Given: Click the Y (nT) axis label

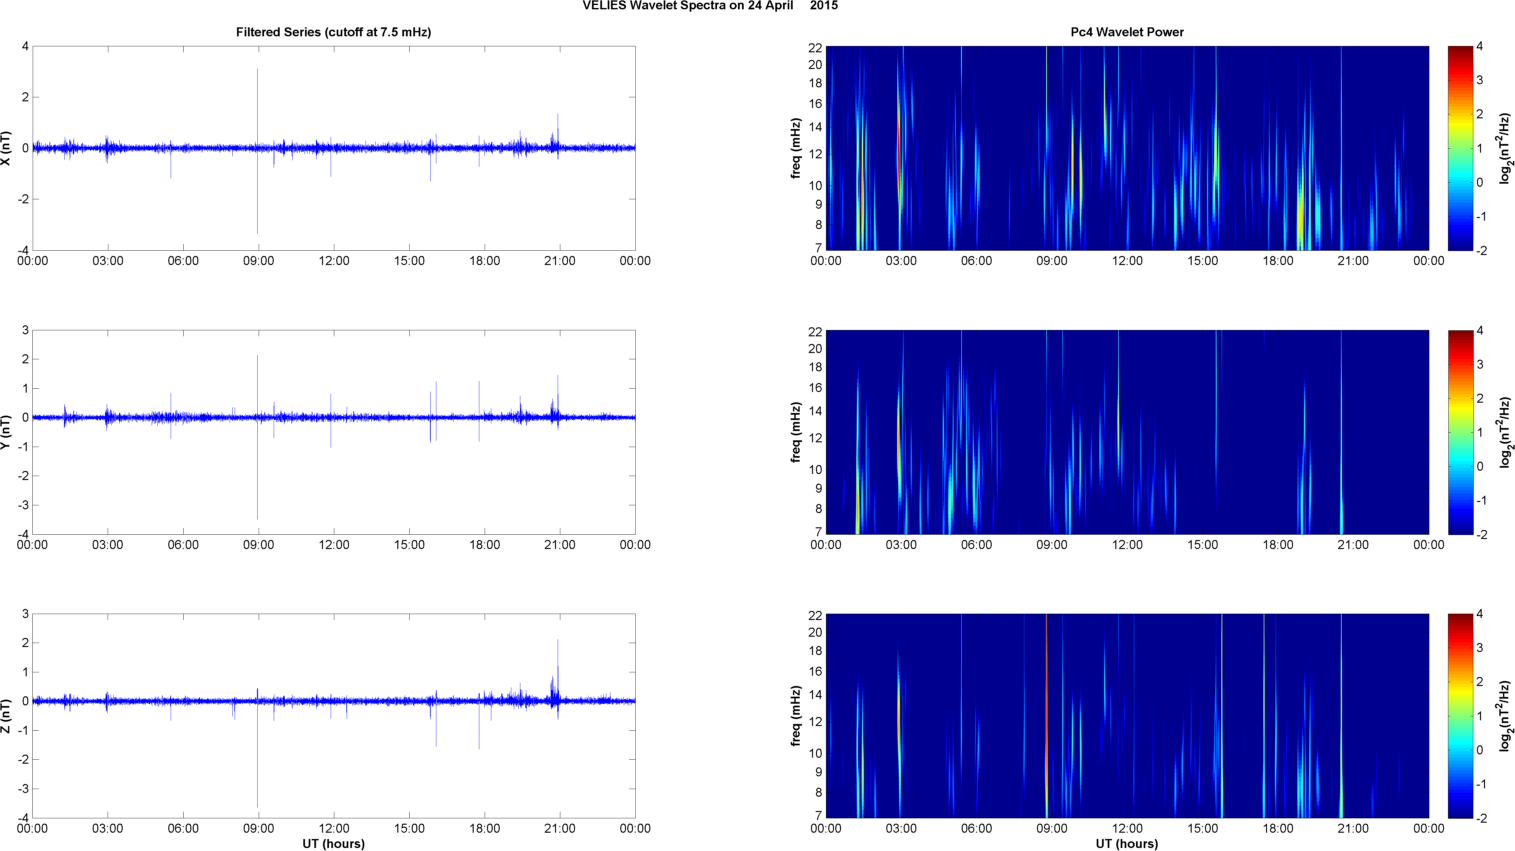Looking at the screenshot, I should coord(7,432).
